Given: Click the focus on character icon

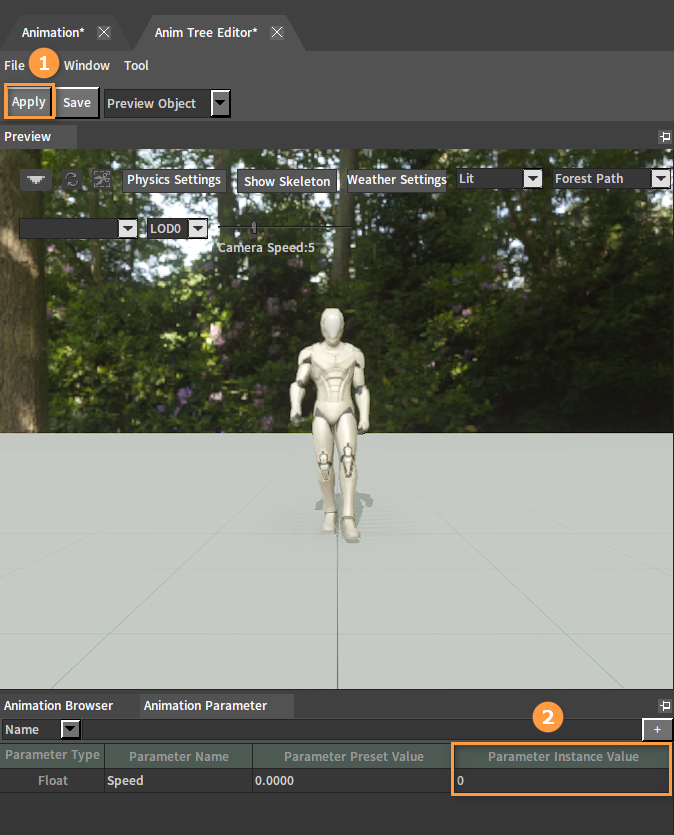Looking at the screenshot, I should (x=102, y=179).
